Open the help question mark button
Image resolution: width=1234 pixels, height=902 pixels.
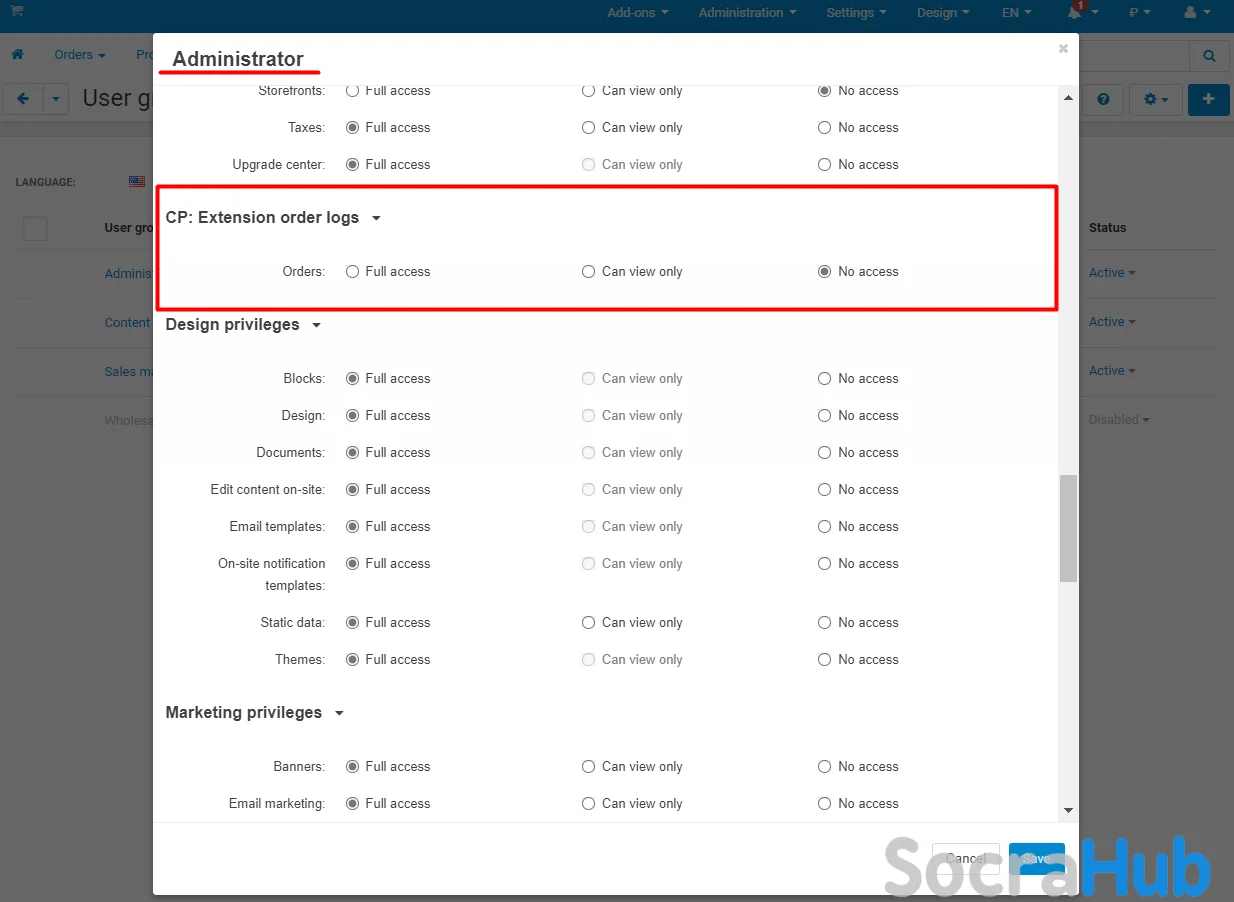point(1104,100)
